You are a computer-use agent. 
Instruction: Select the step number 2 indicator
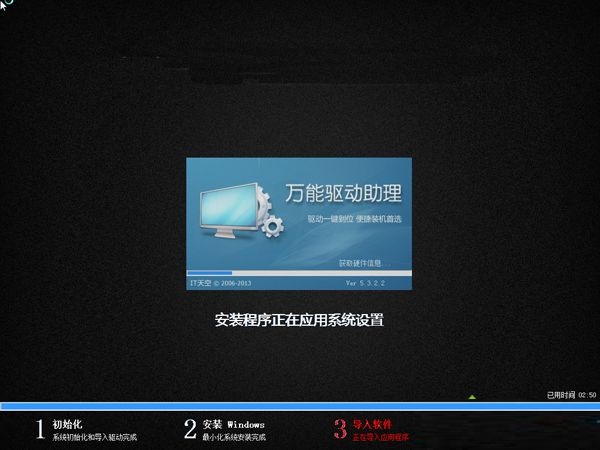[190, 430]
